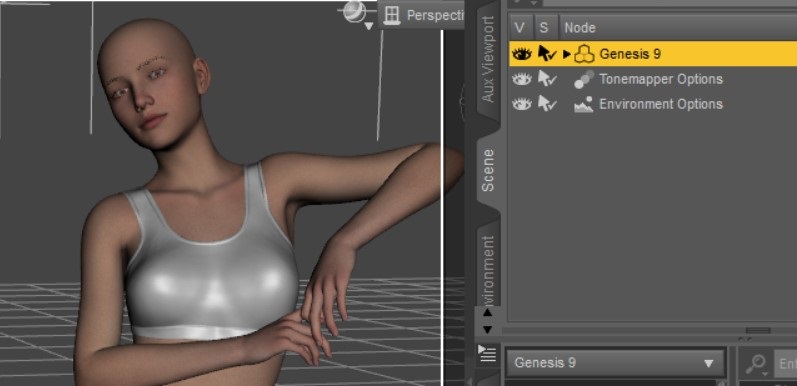The width and height of the screenshot is (797, 386).
Task: Open the Genesis 9 node selection dropdown
Action: coord(615,363)
